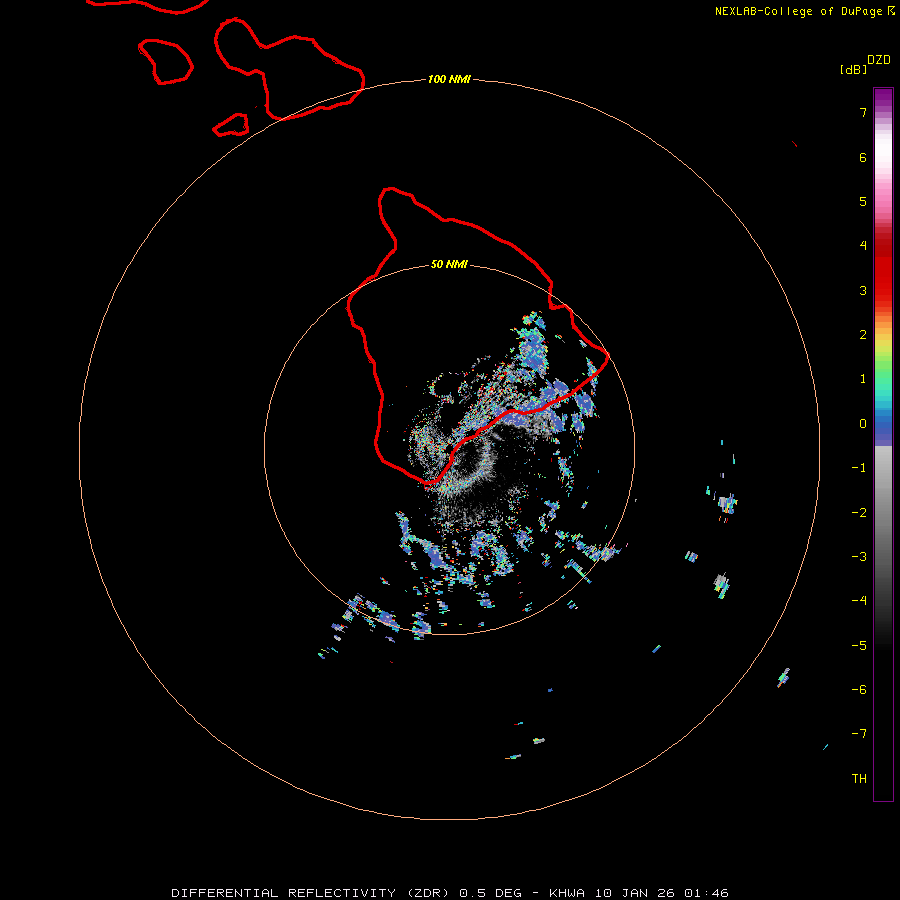Image resolution: width=900 pixels, height=900 pixels.
Task: Click the -7 value on the color scale
Action: [859, 734]
